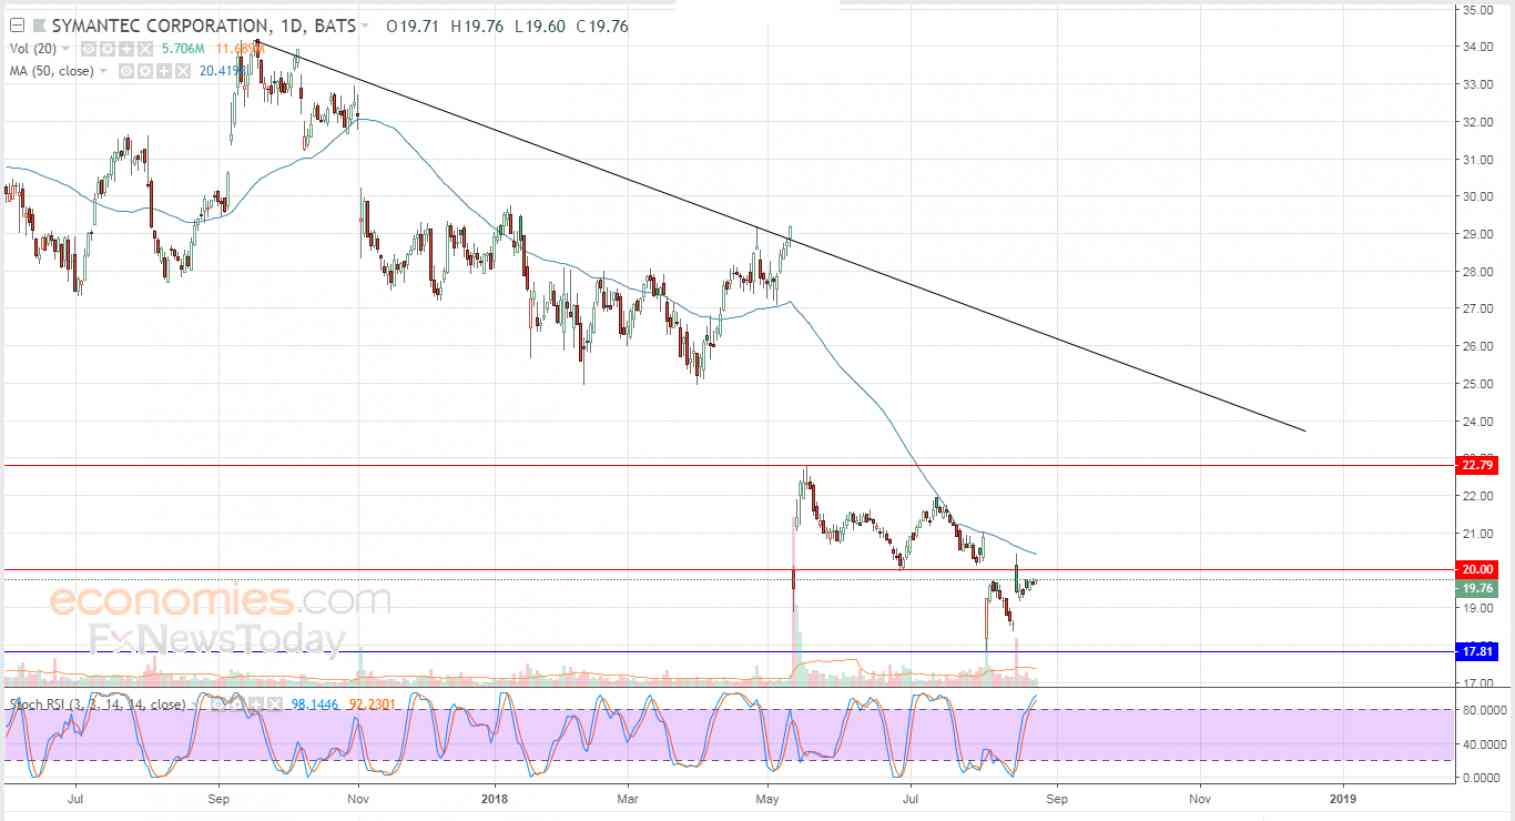Hide the MA (50, close) indicator via eye icon

click(x=126, y=71)
